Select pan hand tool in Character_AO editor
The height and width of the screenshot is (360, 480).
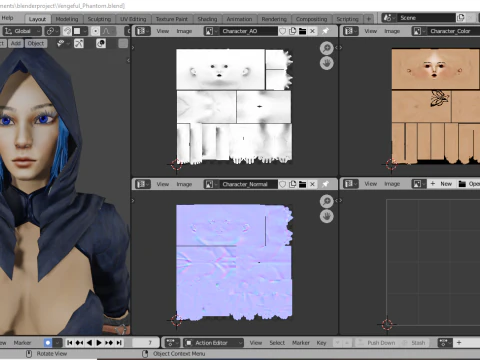tap(327, 63)
